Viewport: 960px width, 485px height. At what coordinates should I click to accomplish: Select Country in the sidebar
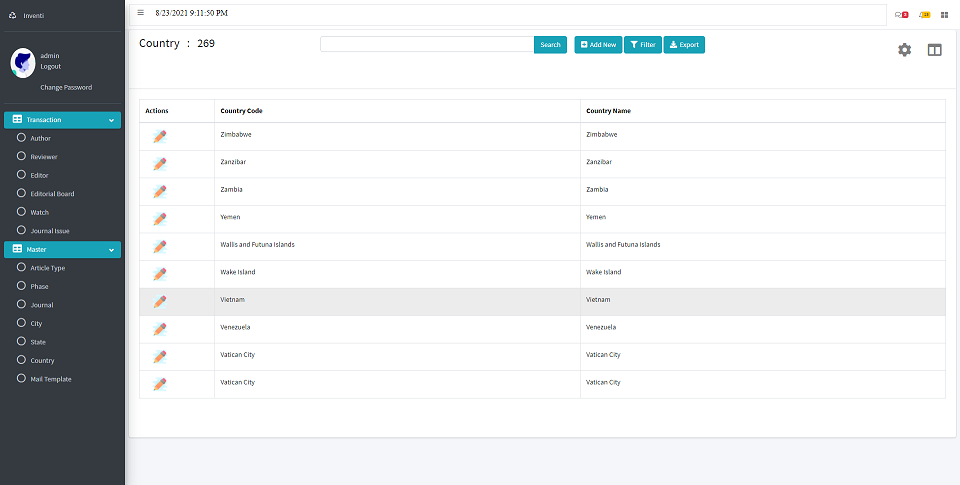pyautogui.click(x=42, y=360)
